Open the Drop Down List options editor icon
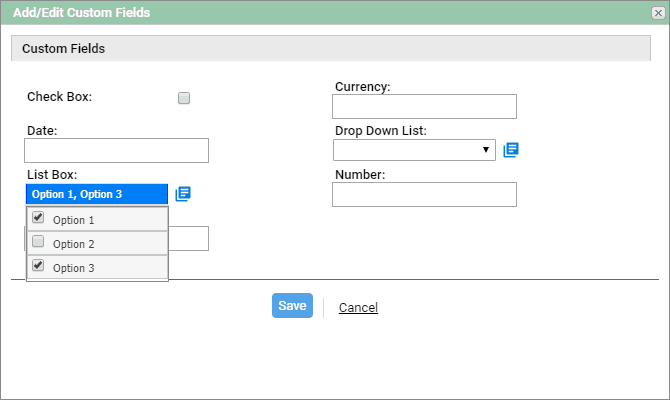 pyautogui.click(x=511, y=150)
